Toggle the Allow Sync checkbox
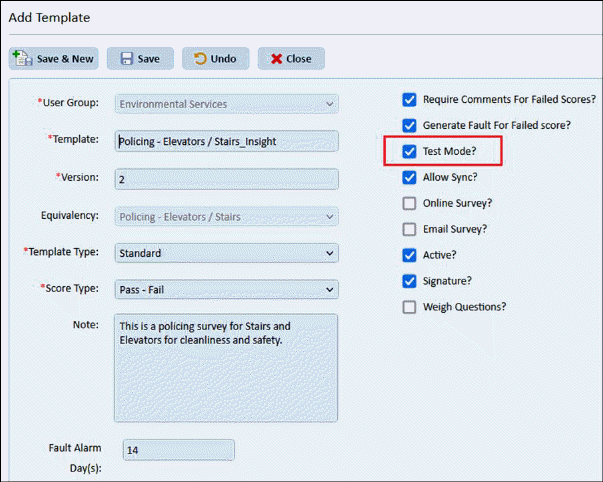The width and height of the screenshot is (603, 482). [409, 177]
